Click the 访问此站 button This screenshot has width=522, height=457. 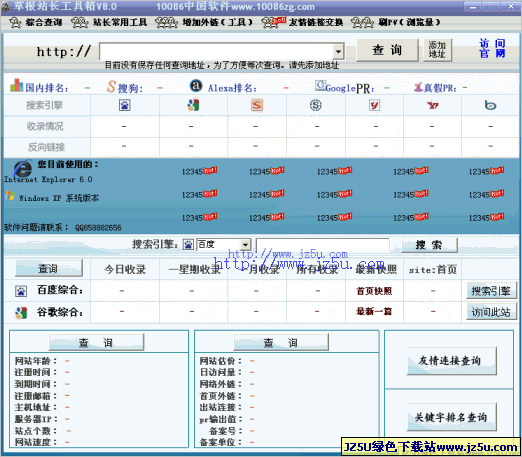click(x=491, y=312)
